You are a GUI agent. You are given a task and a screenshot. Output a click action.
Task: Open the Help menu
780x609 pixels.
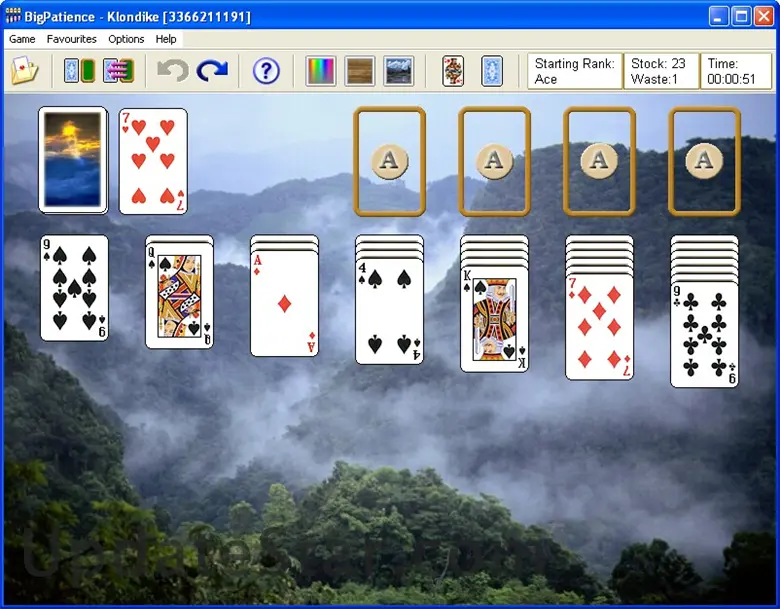pyautogui.click(x=166, y=39)
